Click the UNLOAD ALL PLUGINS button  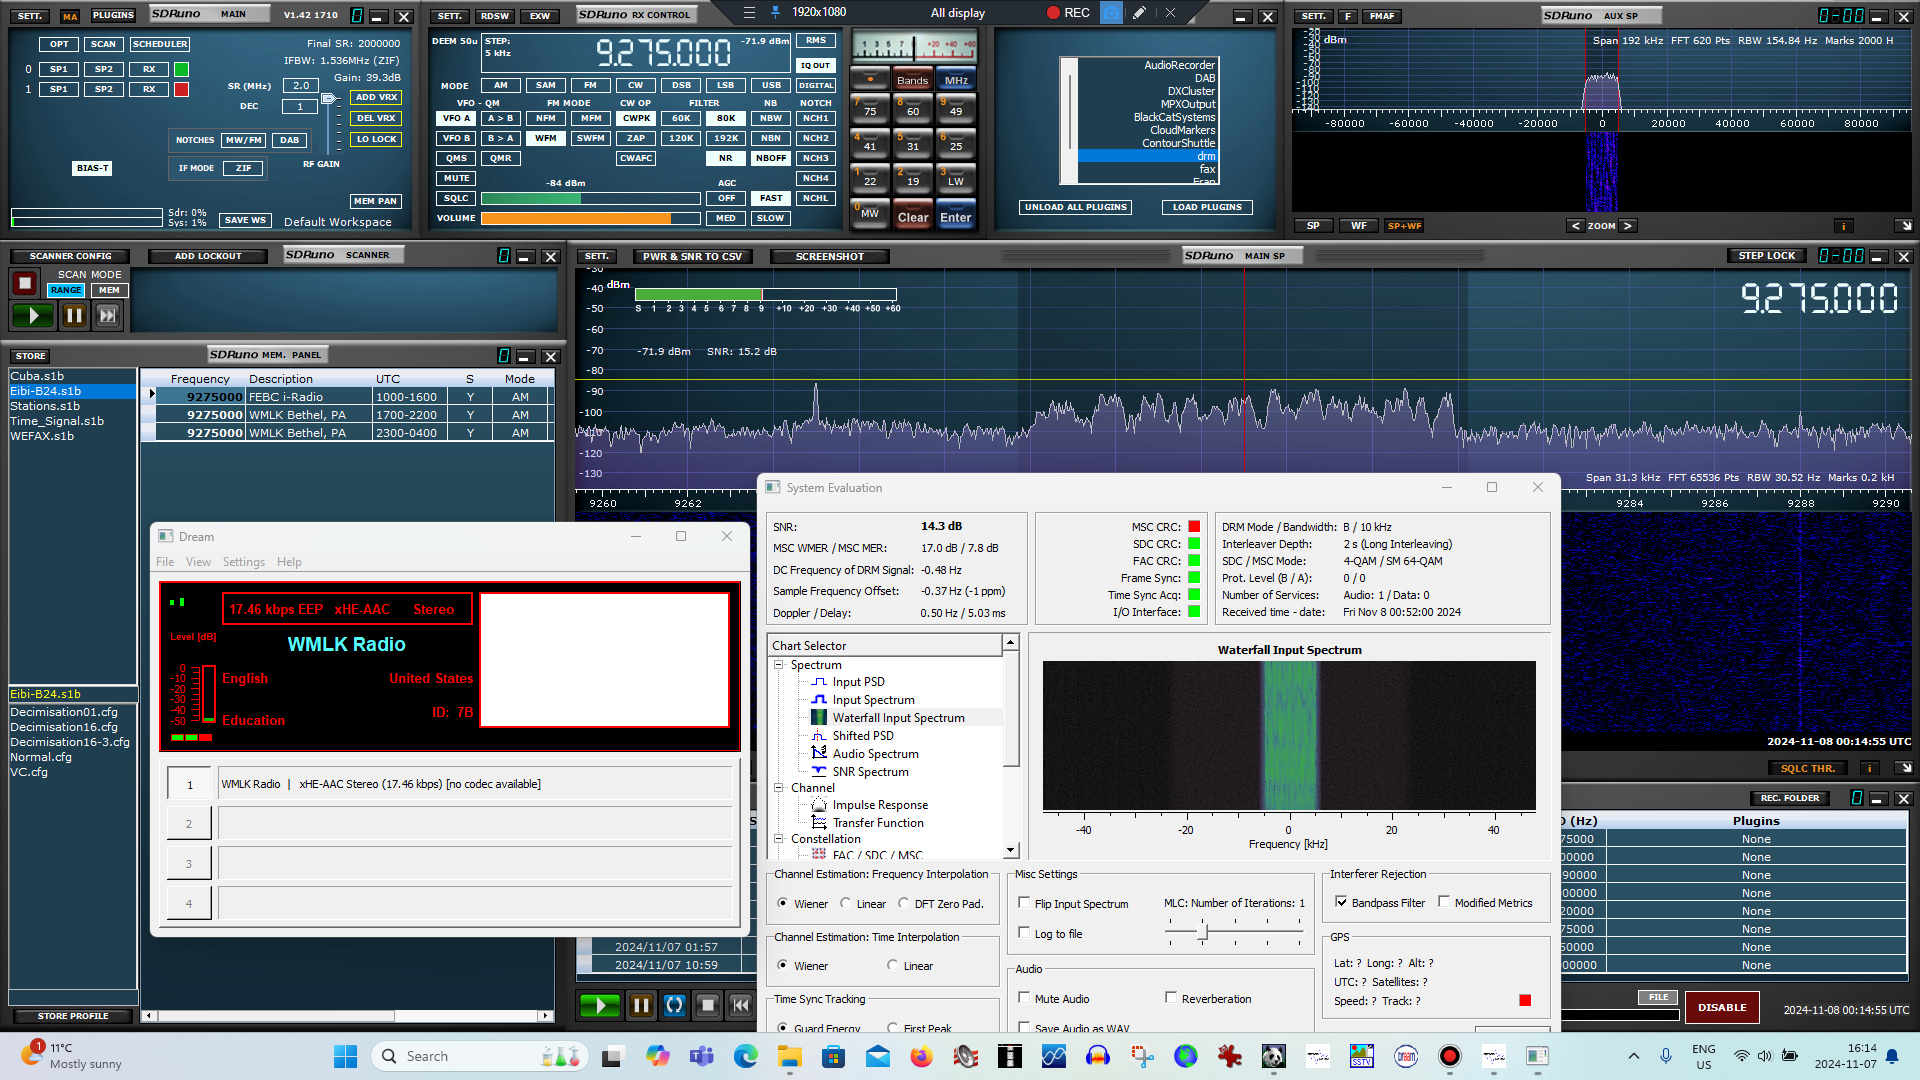click(1075, 207)
